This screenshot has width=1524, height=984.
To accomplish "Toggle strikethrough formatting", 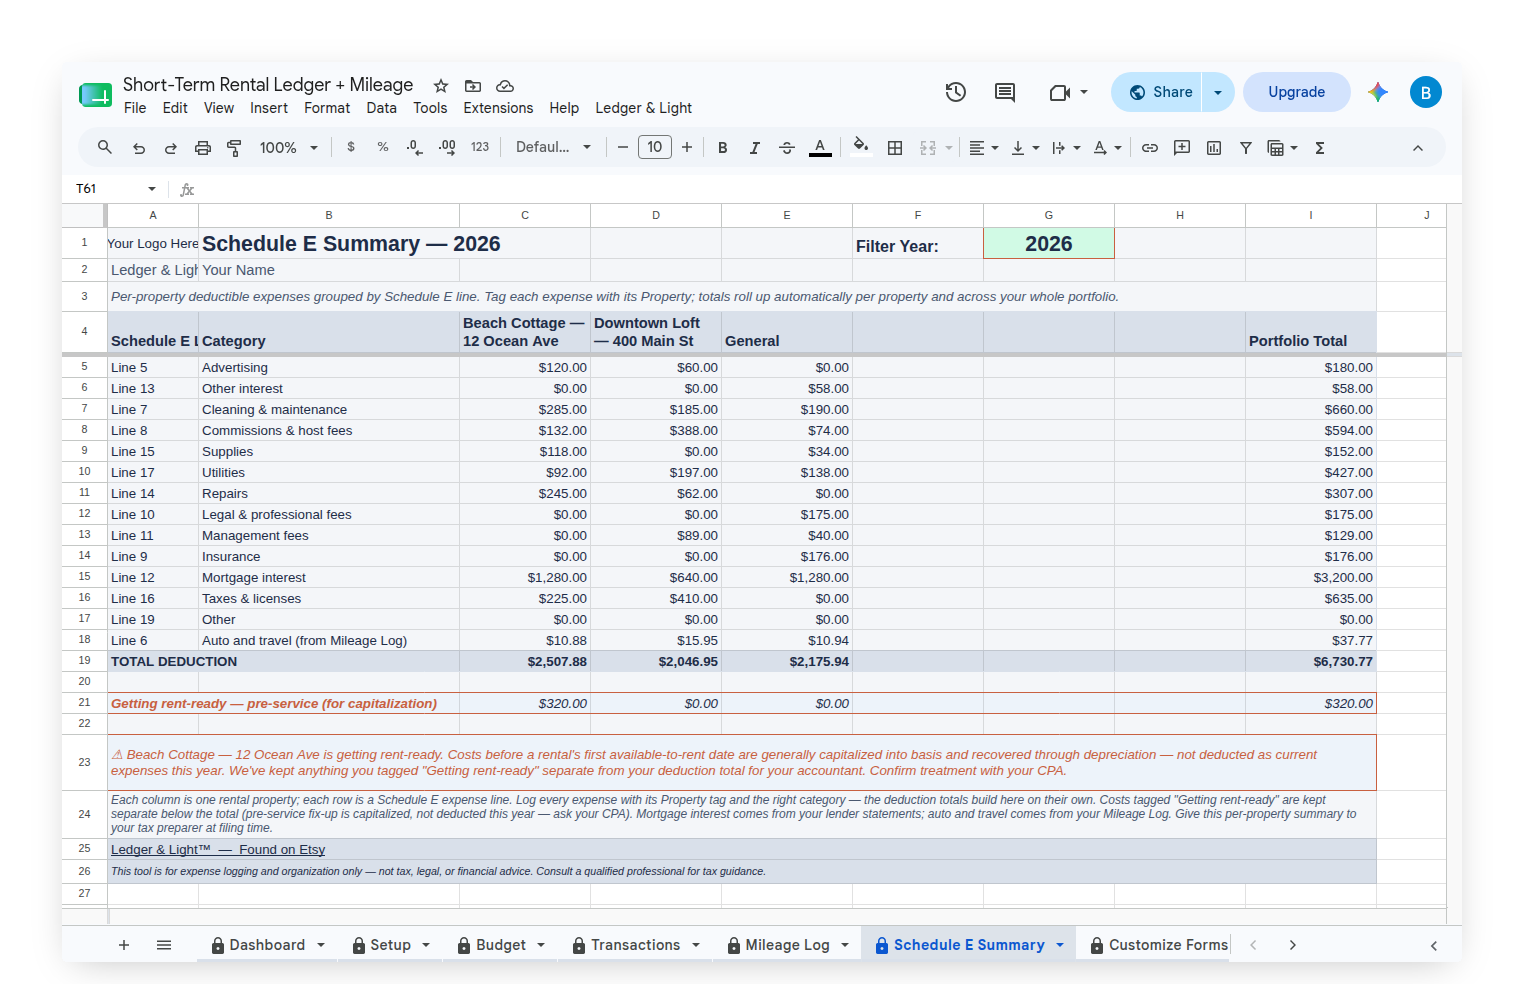I will point(787,147).
